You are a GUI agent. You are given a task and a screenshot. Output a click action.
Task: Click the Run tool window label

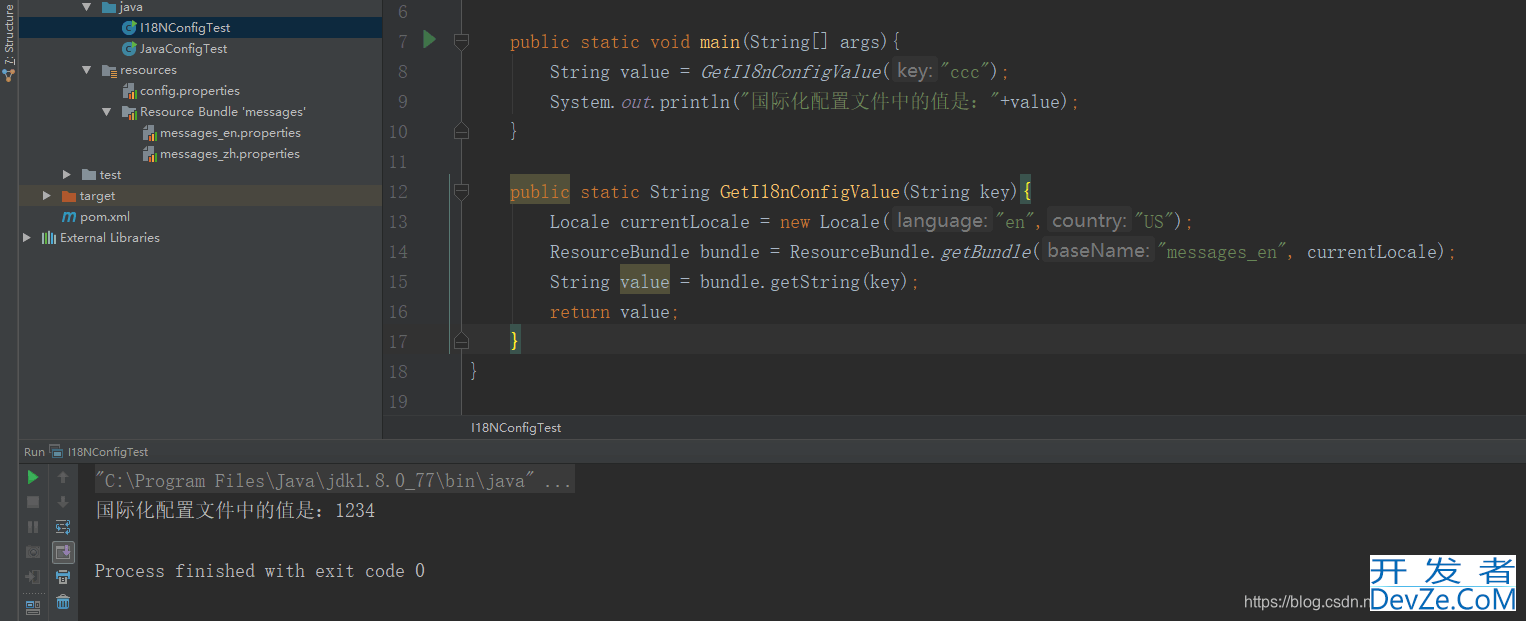(34, 452)
